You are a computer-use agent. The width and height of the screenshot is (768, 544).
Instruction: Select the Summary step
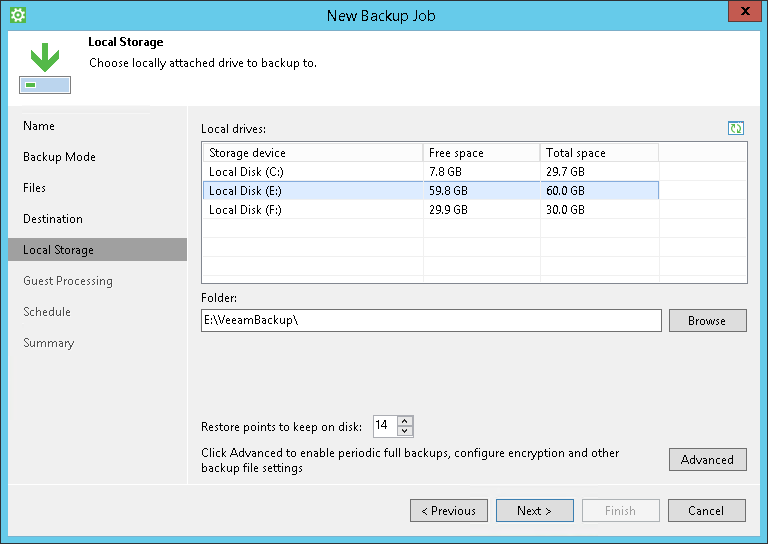pos(48,343)
